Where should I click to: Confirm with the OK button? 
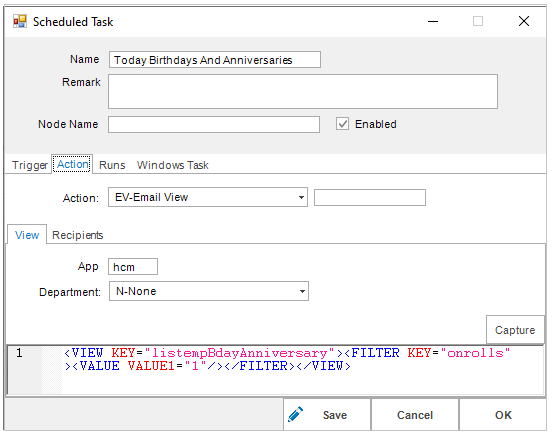pyautogui.click(x=503, y=415)
